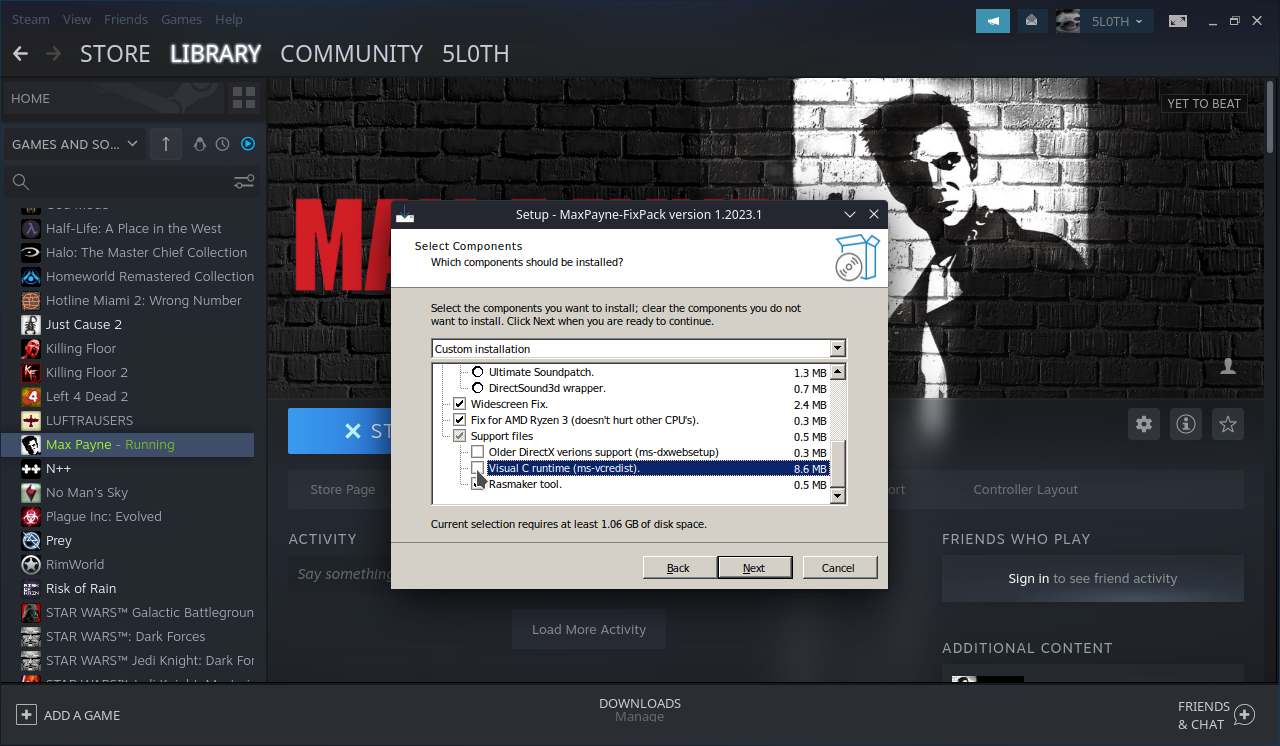Viewport: 1280px width, 746px height.
Task: Click the sort ascending arrow in library
Action: coord(166,144)
